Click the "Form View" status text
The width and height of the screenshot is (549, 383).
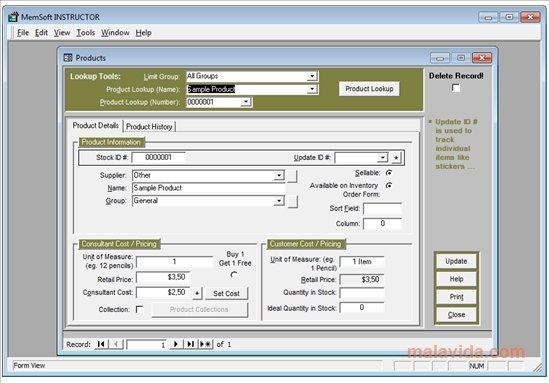[29, 366]
